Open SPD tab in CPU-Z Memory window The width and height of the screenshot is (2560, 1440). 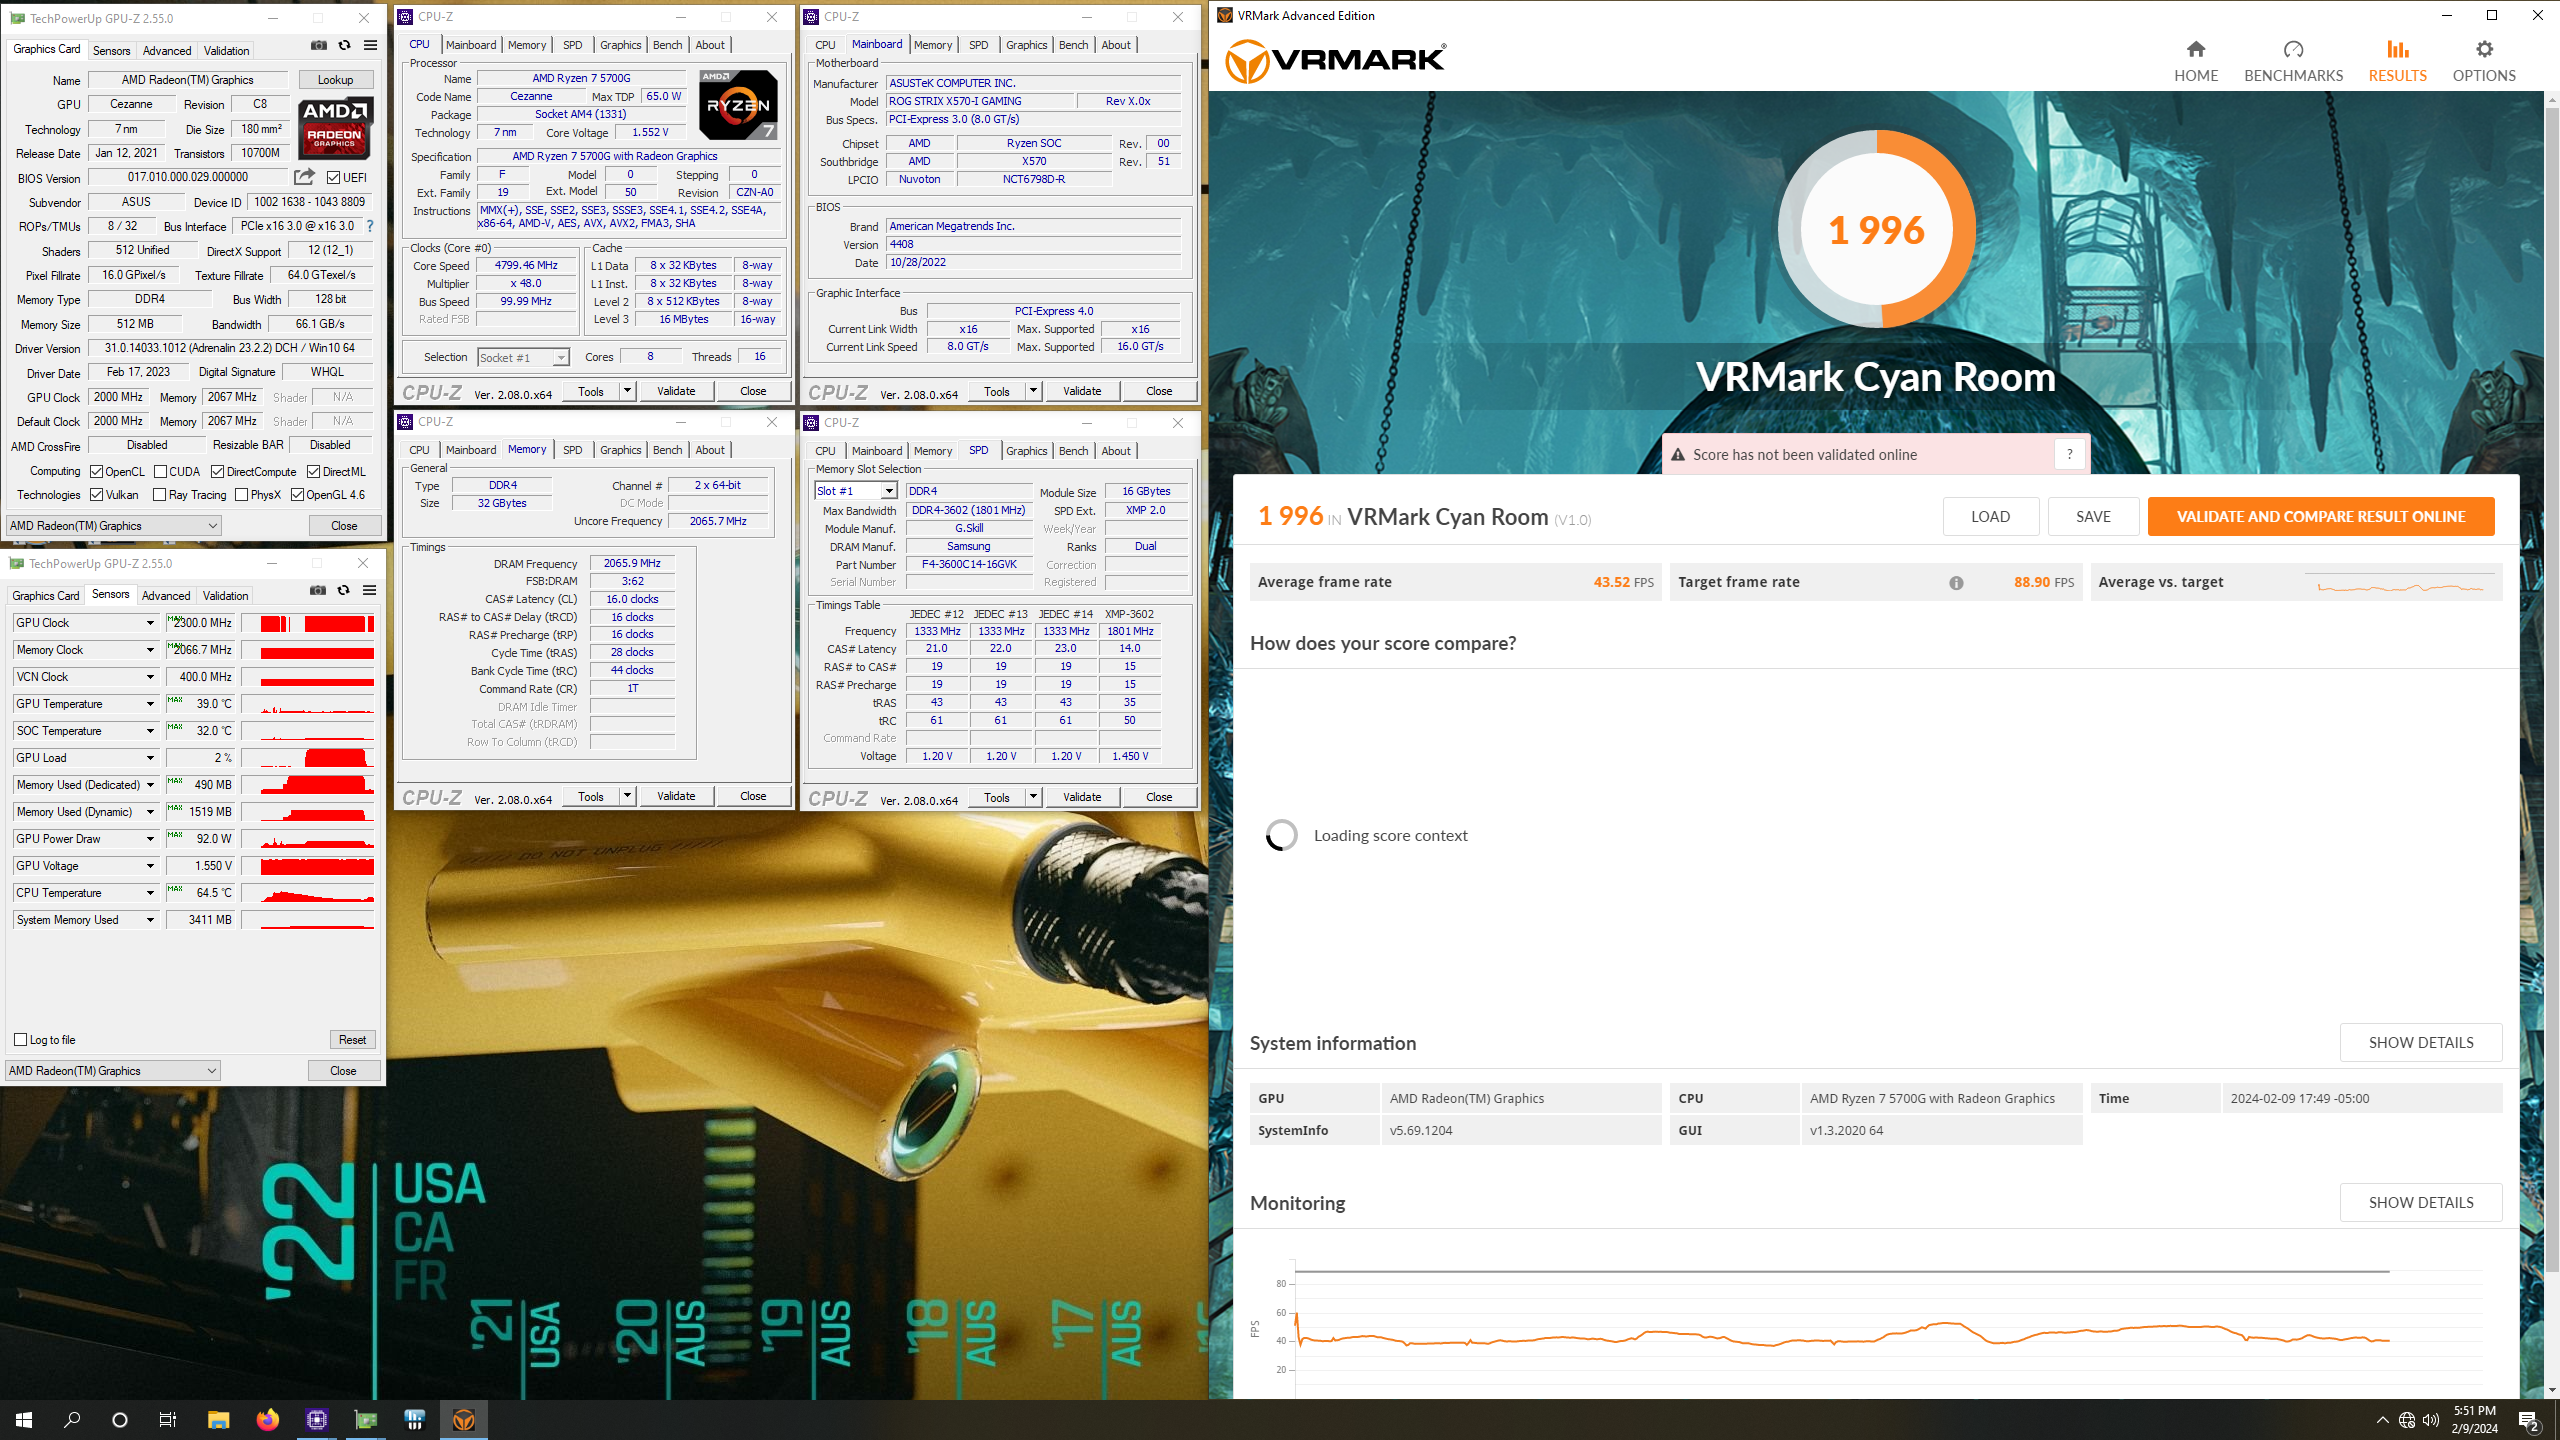(573, 450)
